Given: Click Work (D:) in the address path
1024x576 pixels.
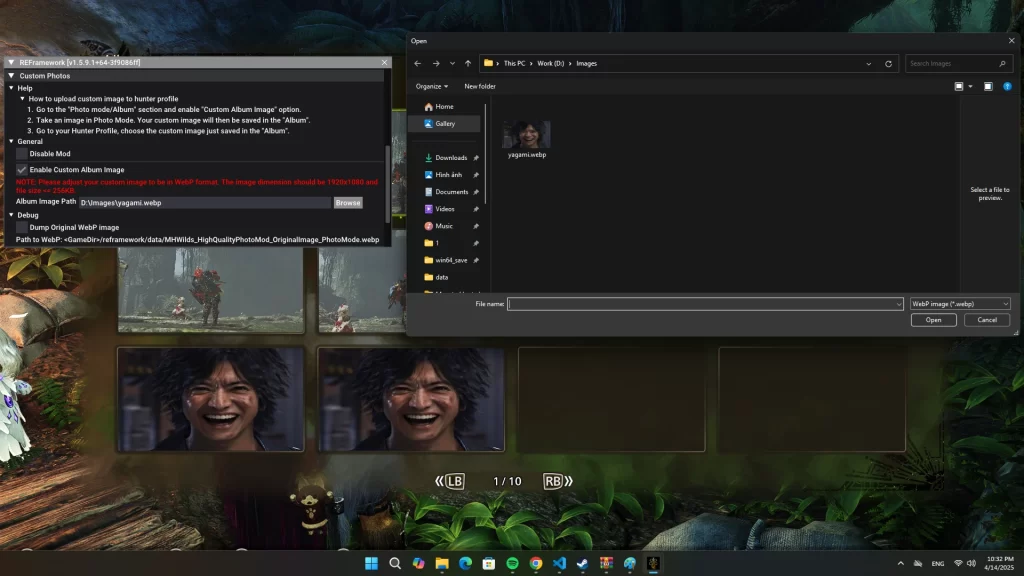Looking at the screenshot, I should coord(551,63).
